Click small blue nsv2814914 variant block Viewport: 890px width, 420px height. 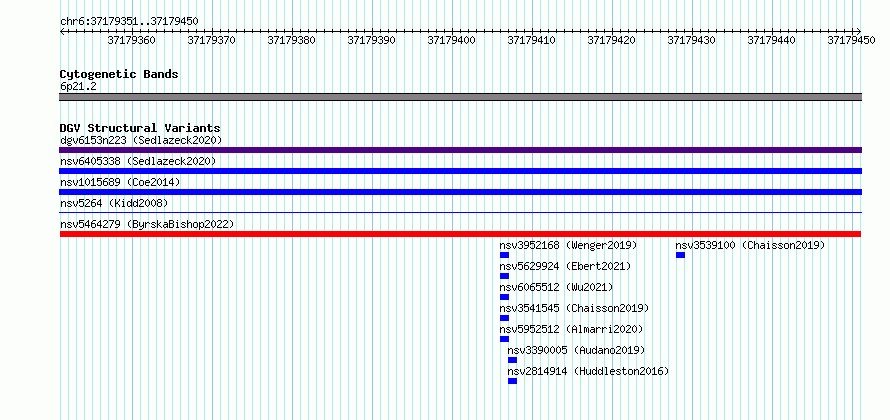click(512, 381)
